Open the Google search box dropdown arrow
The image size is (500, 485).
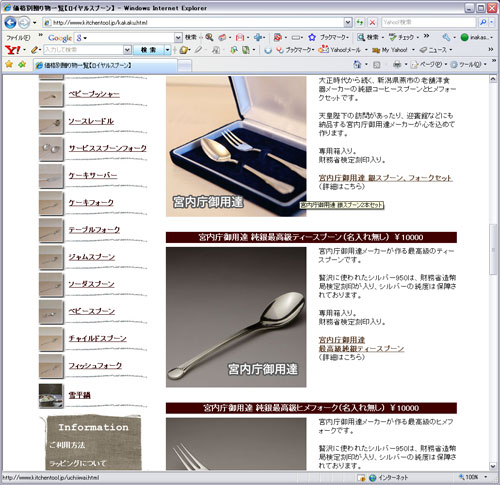[178, 37]
